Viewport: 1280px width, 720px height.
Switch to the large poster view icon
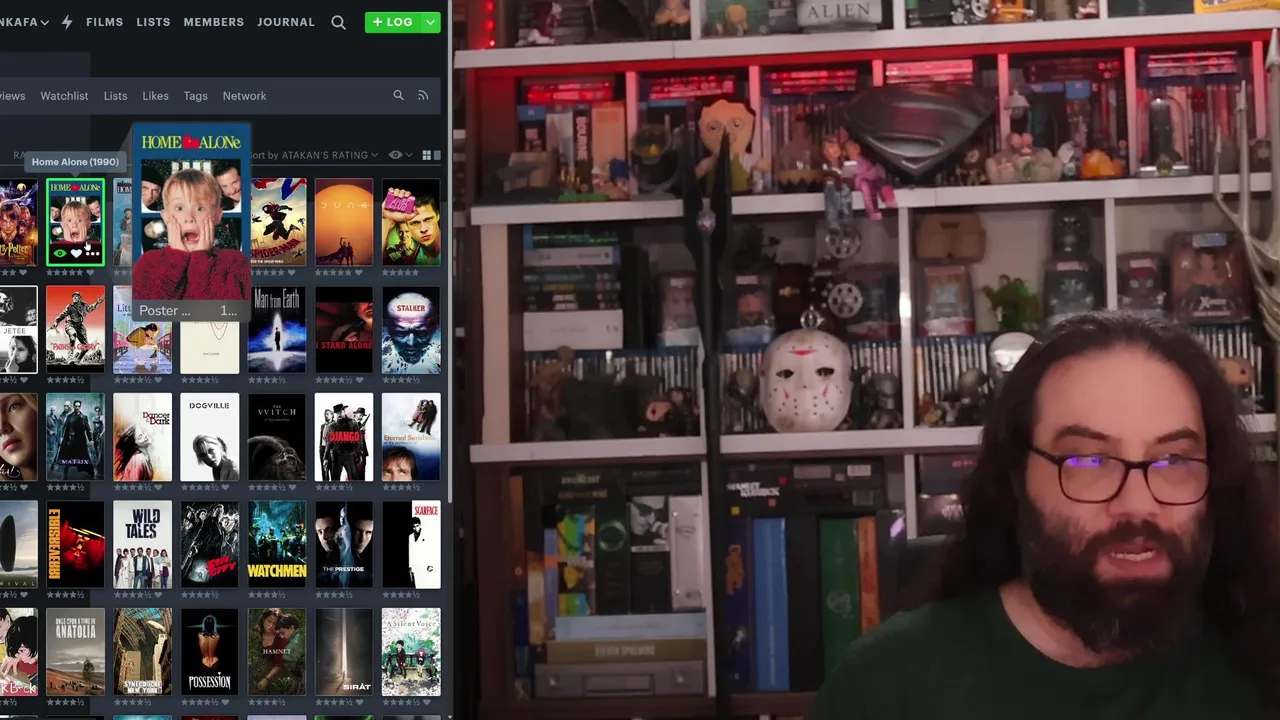pos(436,155)
